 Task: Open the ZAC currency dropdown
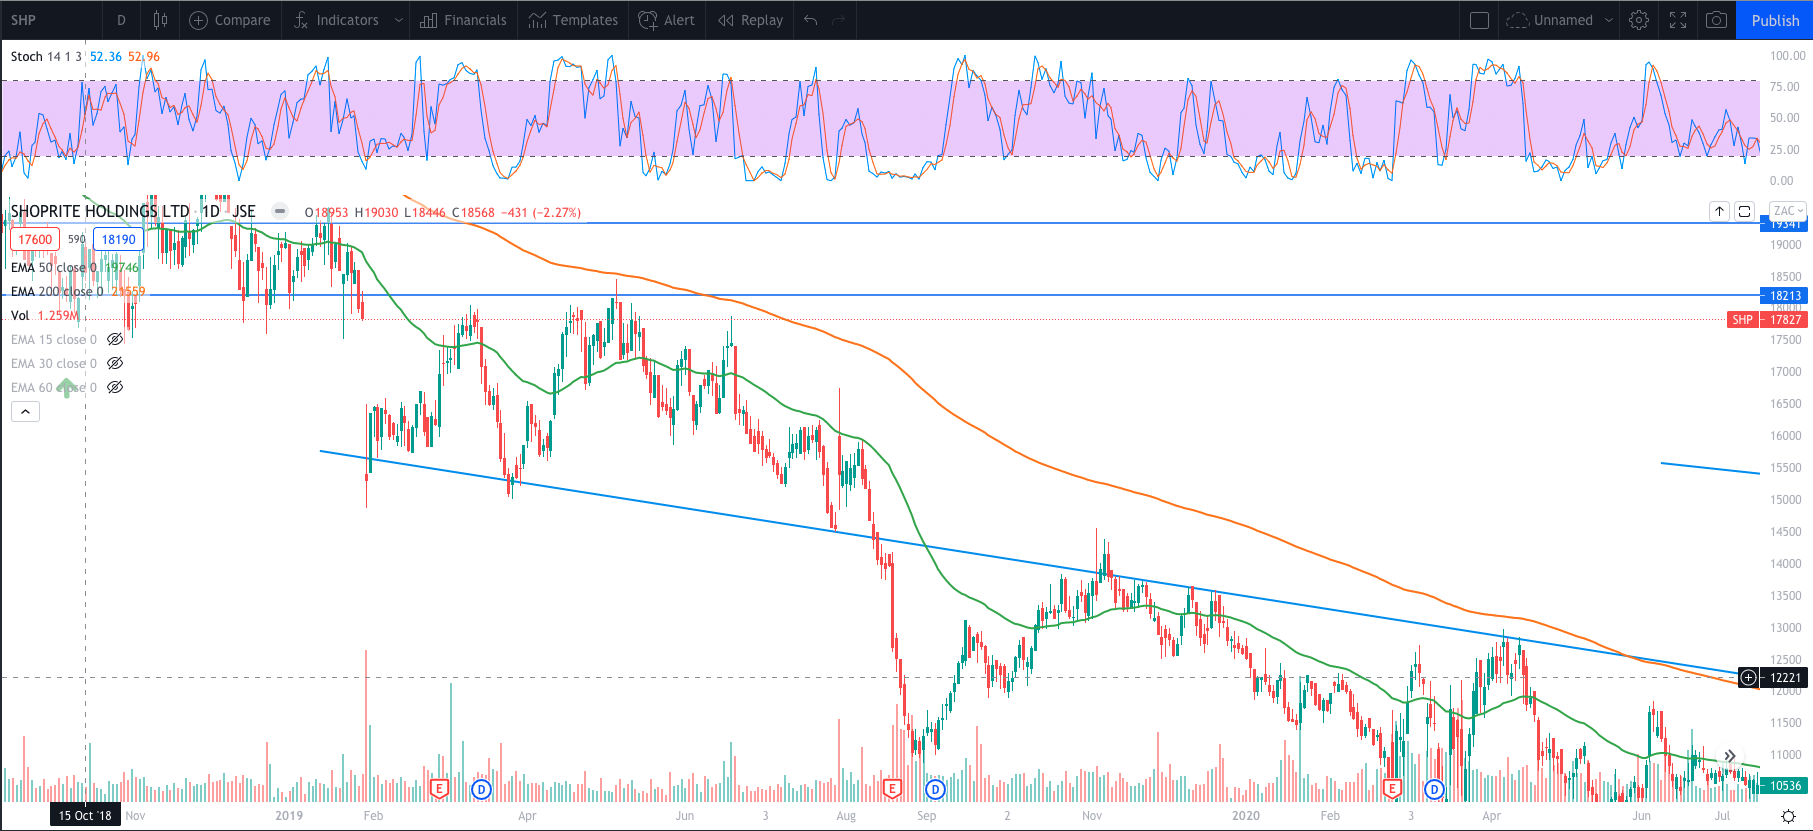tap(1787, 211)
